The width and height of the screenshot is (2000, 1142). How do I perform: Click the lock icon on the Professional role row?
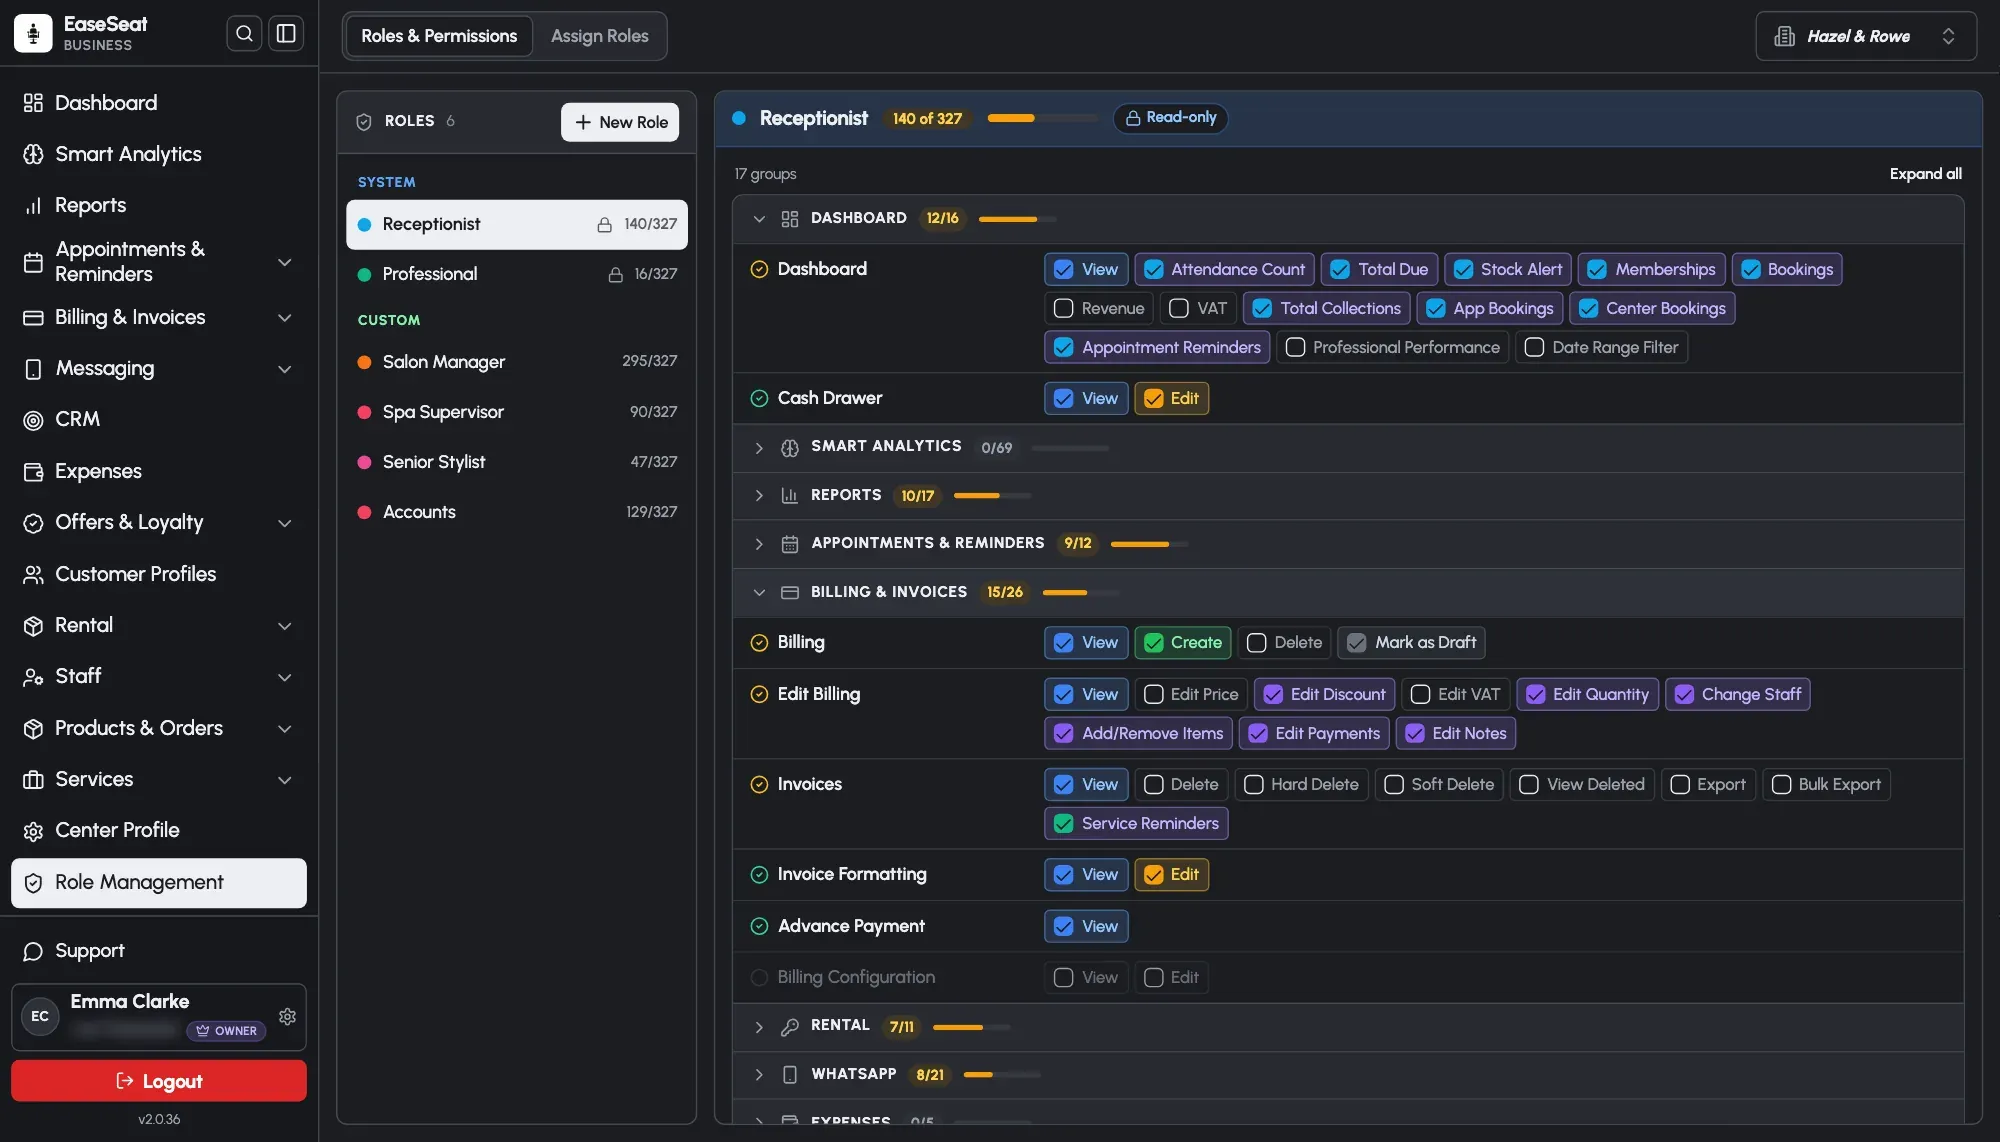pos(616,274)
